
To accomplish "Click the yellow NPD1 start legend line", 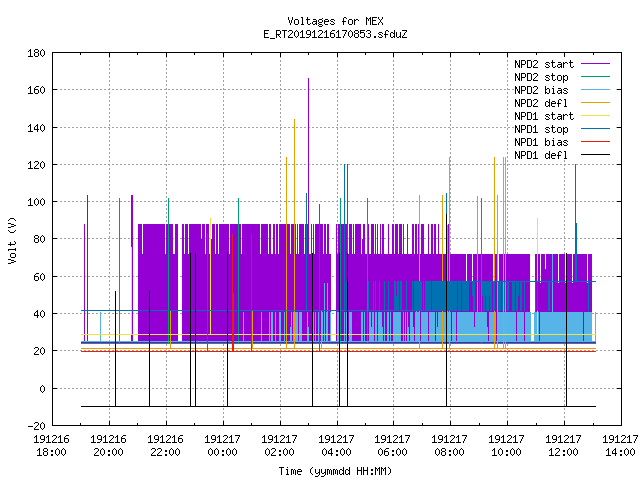I will point(595,116).
